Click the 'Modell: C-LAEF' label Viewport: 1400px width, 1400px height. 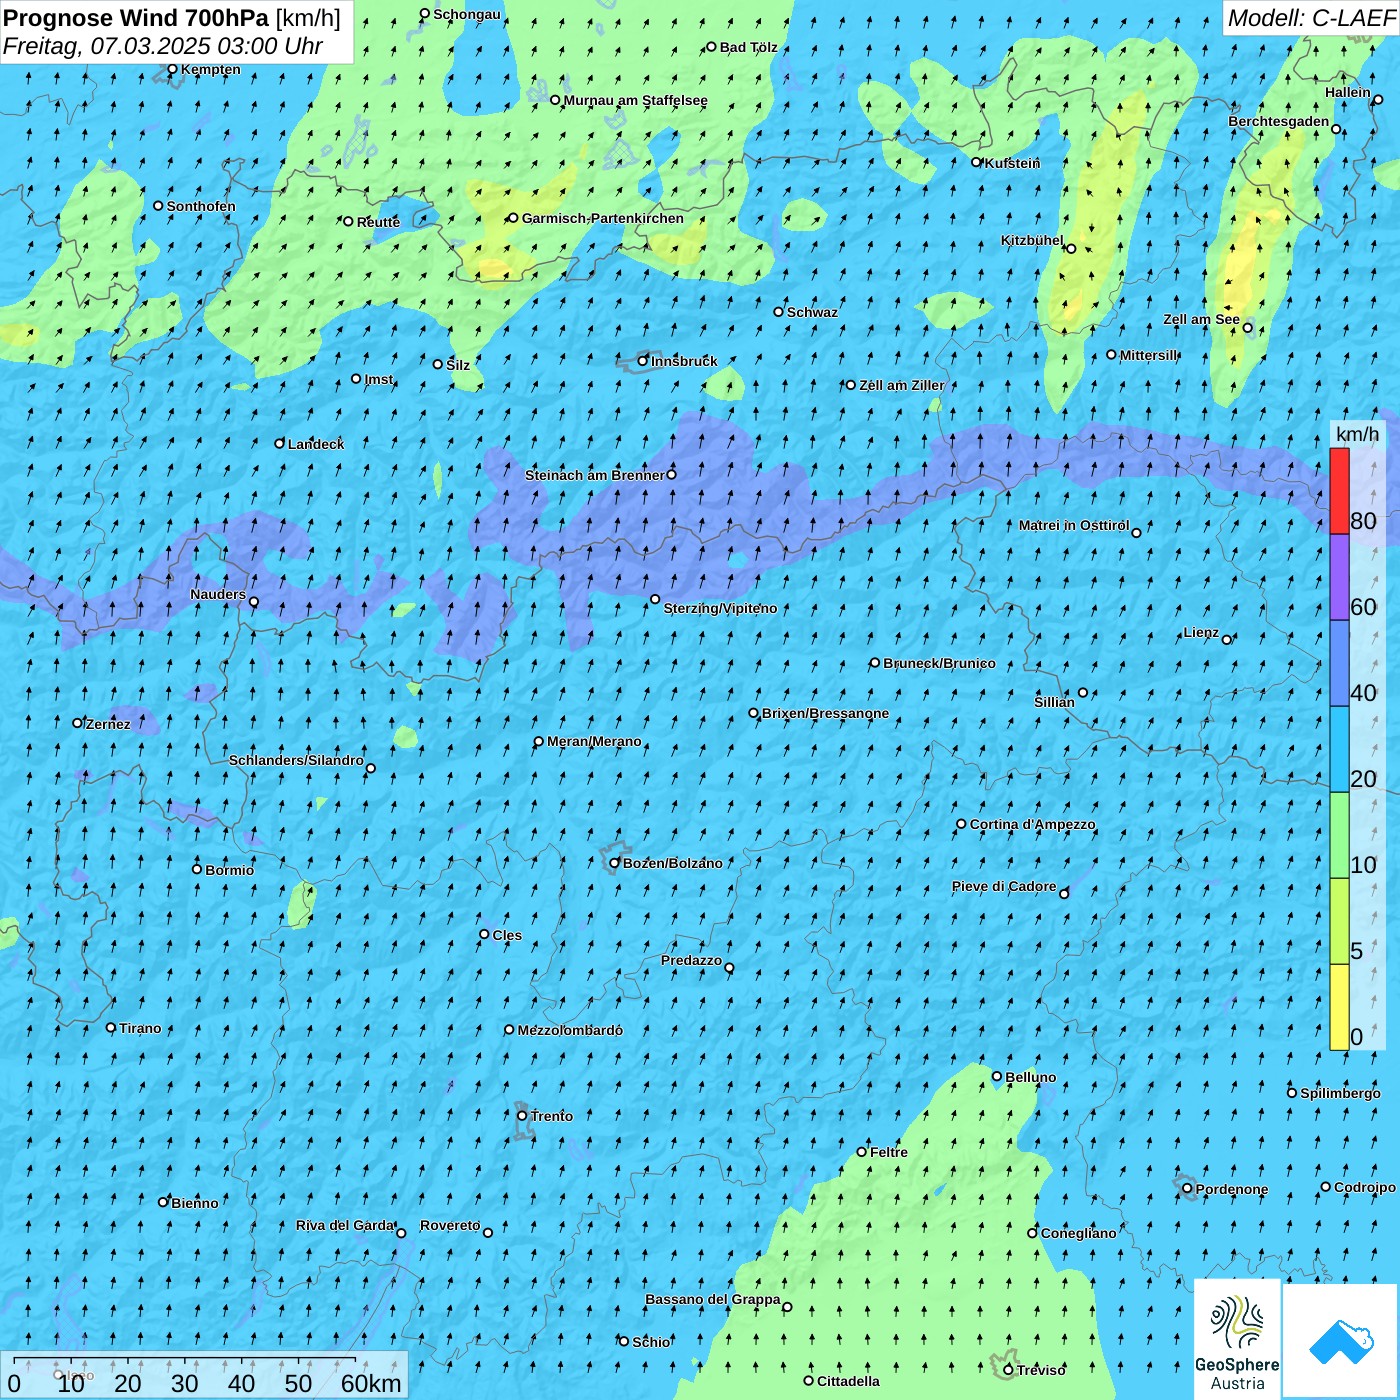click(x=1310, y=18)
